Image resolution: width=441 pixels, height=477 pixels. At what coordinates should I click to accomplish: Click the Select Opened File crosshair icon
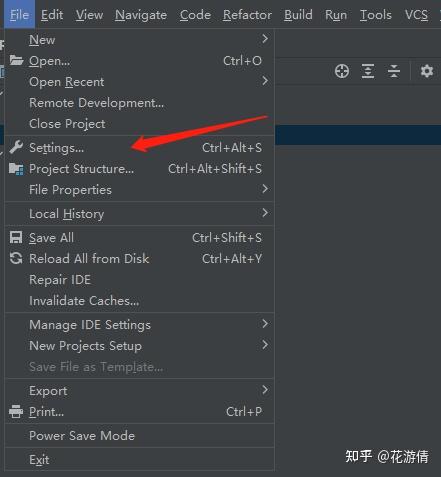point(342,71)
